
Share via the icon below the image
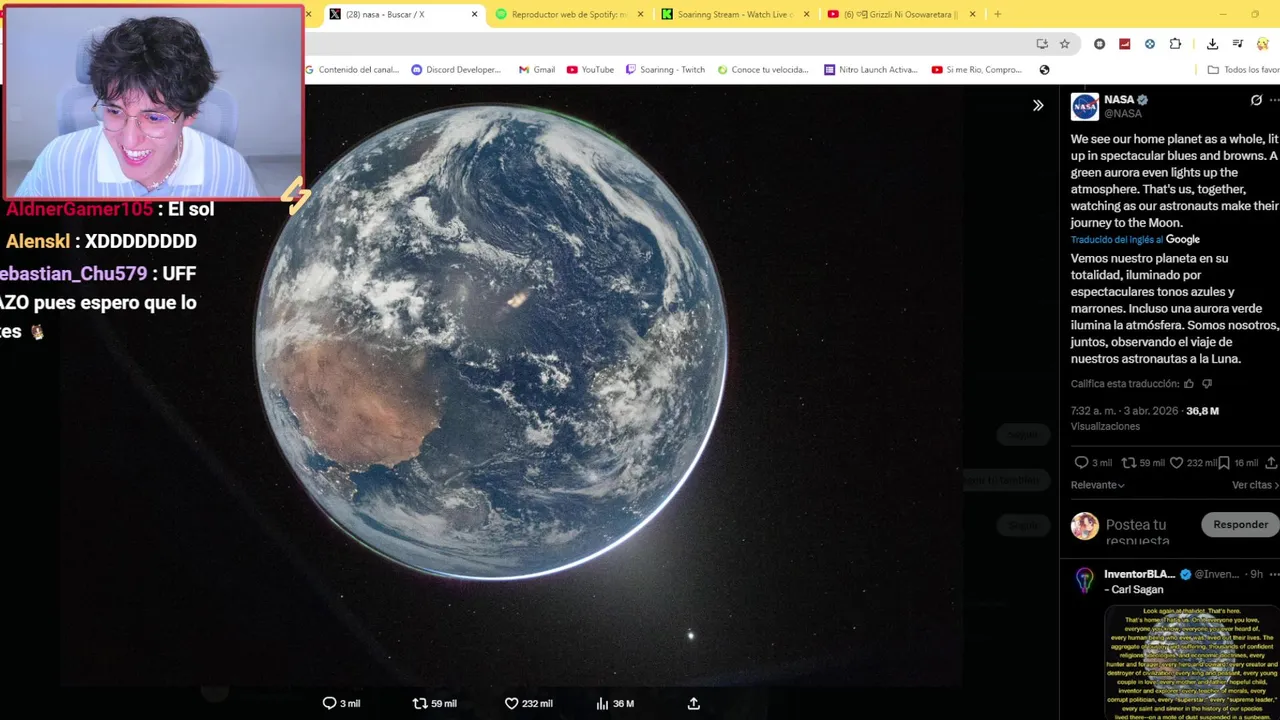694,704
